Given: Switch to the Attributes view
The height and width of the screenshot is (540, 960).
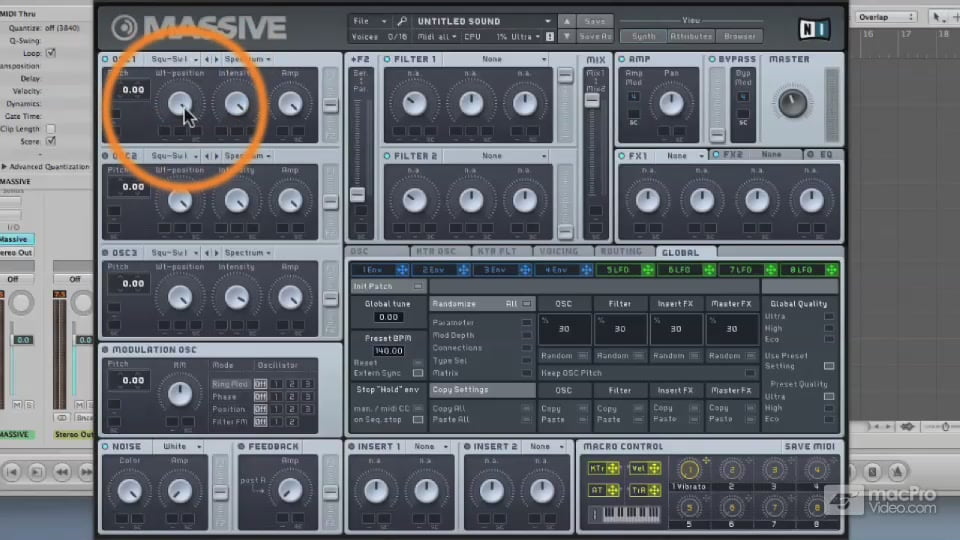Looking at the screenshot, I should [691, 36].
